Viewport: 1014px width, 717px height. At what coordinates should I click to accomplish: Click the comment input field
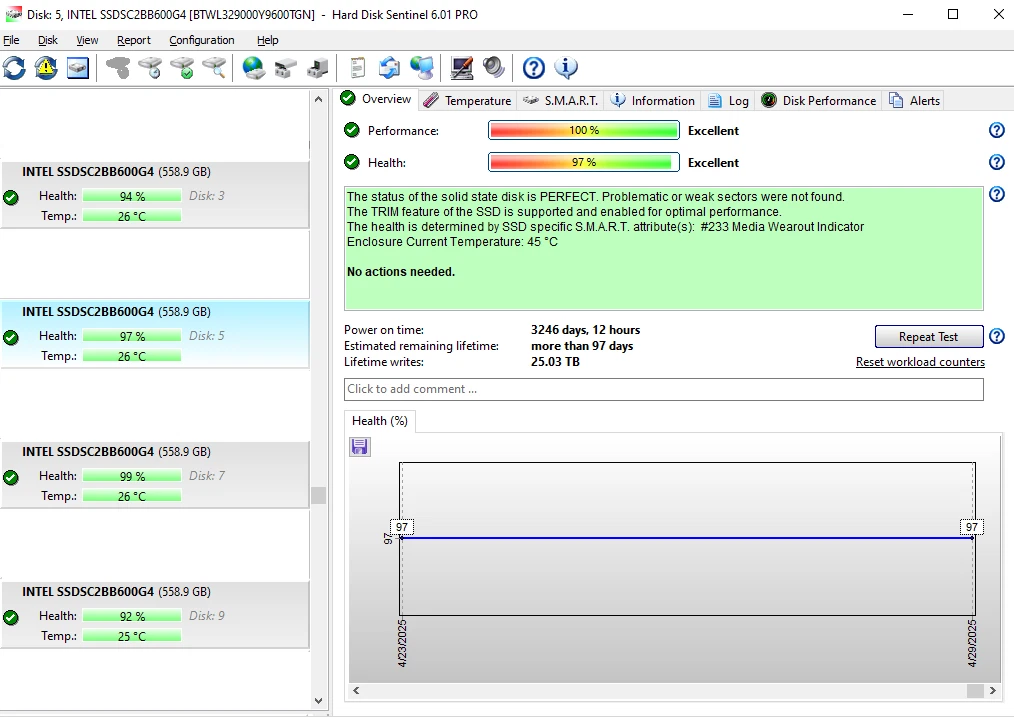[663, 389]
